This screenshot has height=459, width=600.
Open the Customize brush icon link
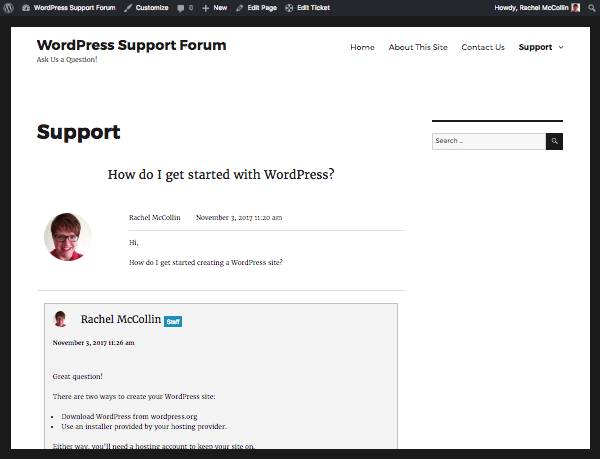point(129,7)
